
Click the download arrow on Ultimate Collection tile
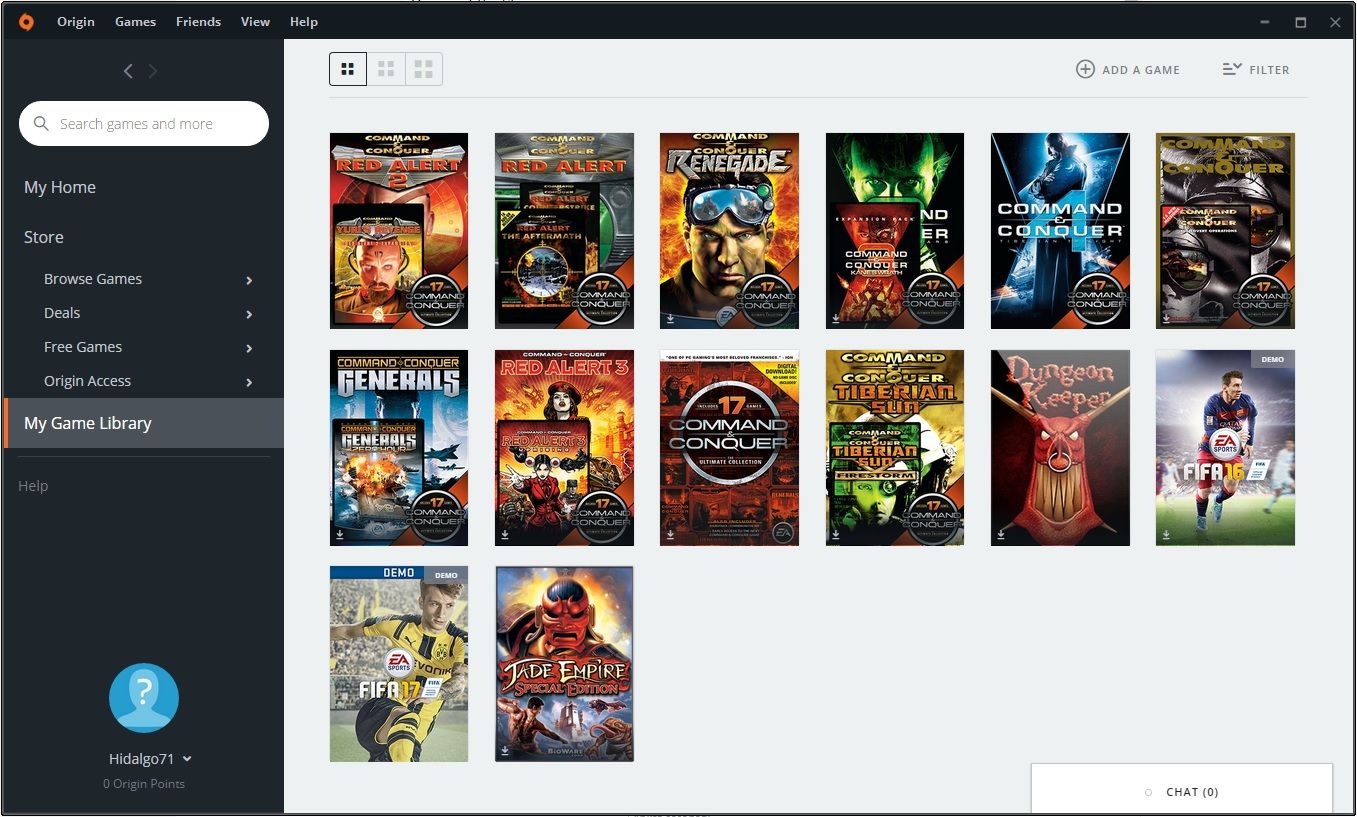coord(670,536)
